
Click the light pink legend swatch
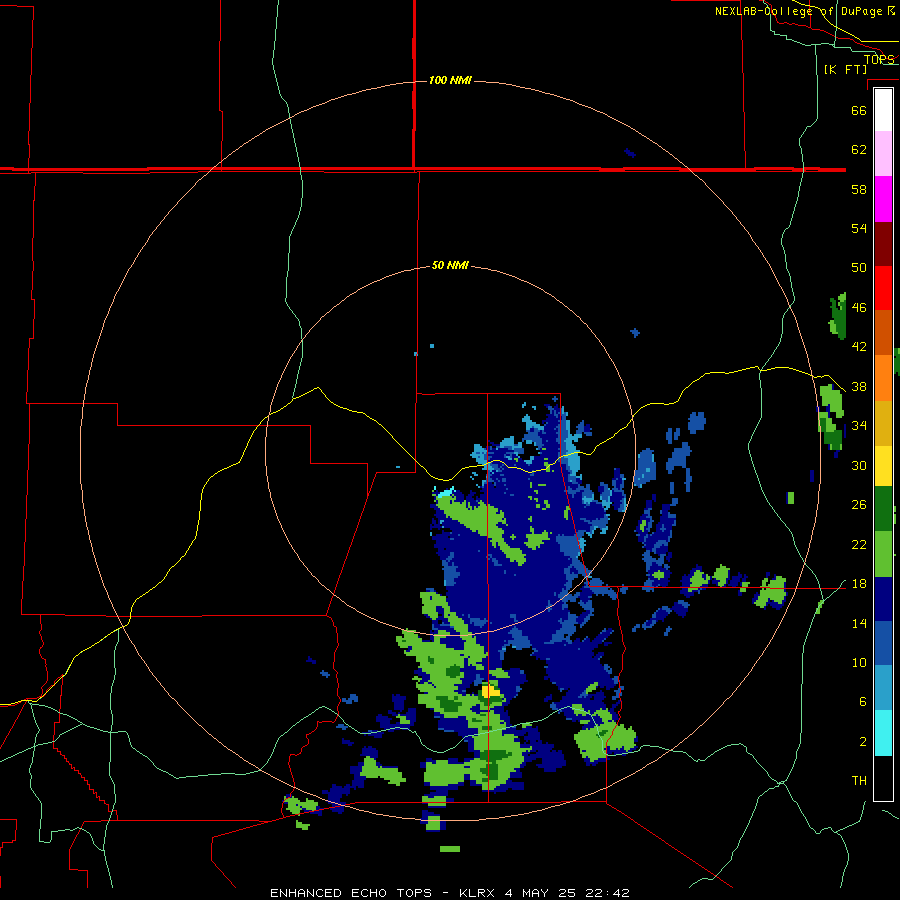[883, 153]
